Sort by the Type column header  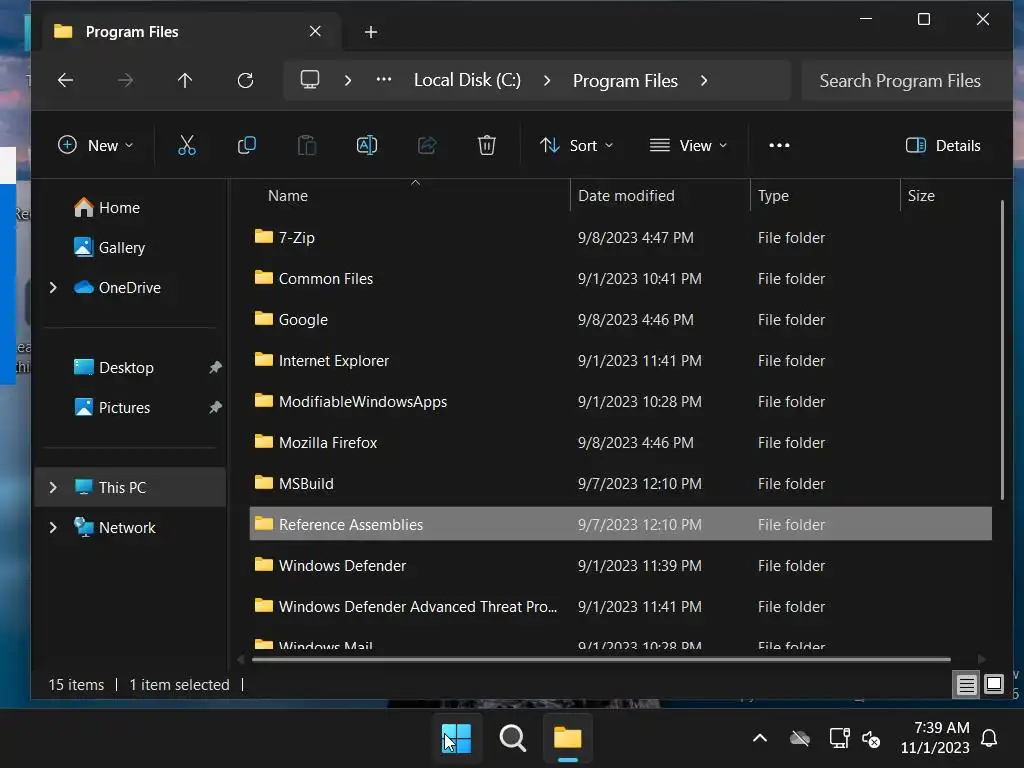[x=773, y=196]
